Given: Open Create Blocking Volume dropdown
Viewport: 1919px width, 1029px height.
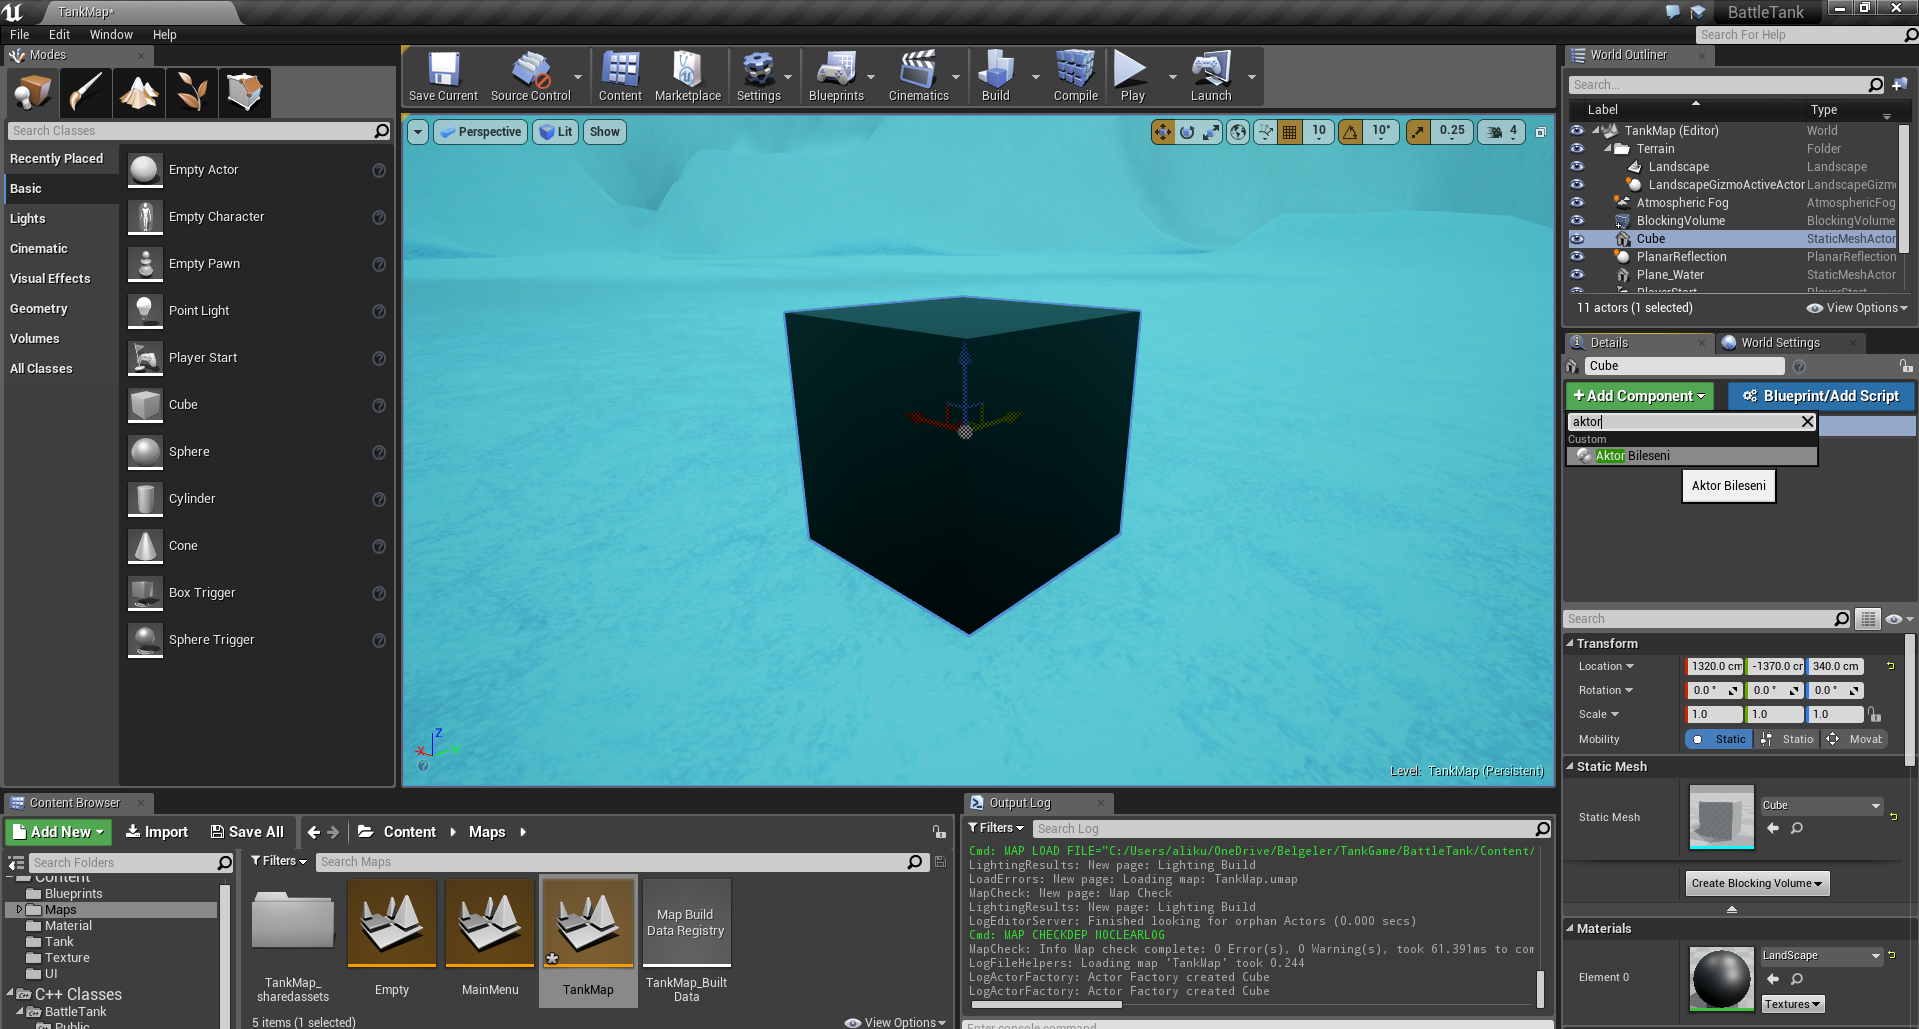Looking at the screenshot, I should point(1757,883).
